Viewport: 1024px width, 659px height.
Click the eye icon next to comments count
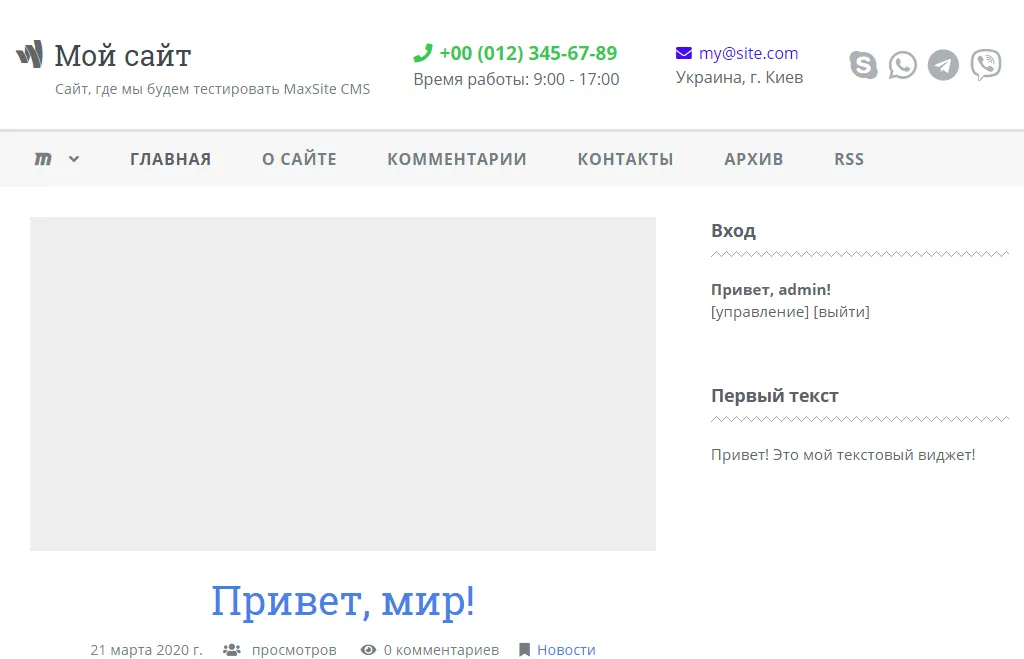coord(367,649)
